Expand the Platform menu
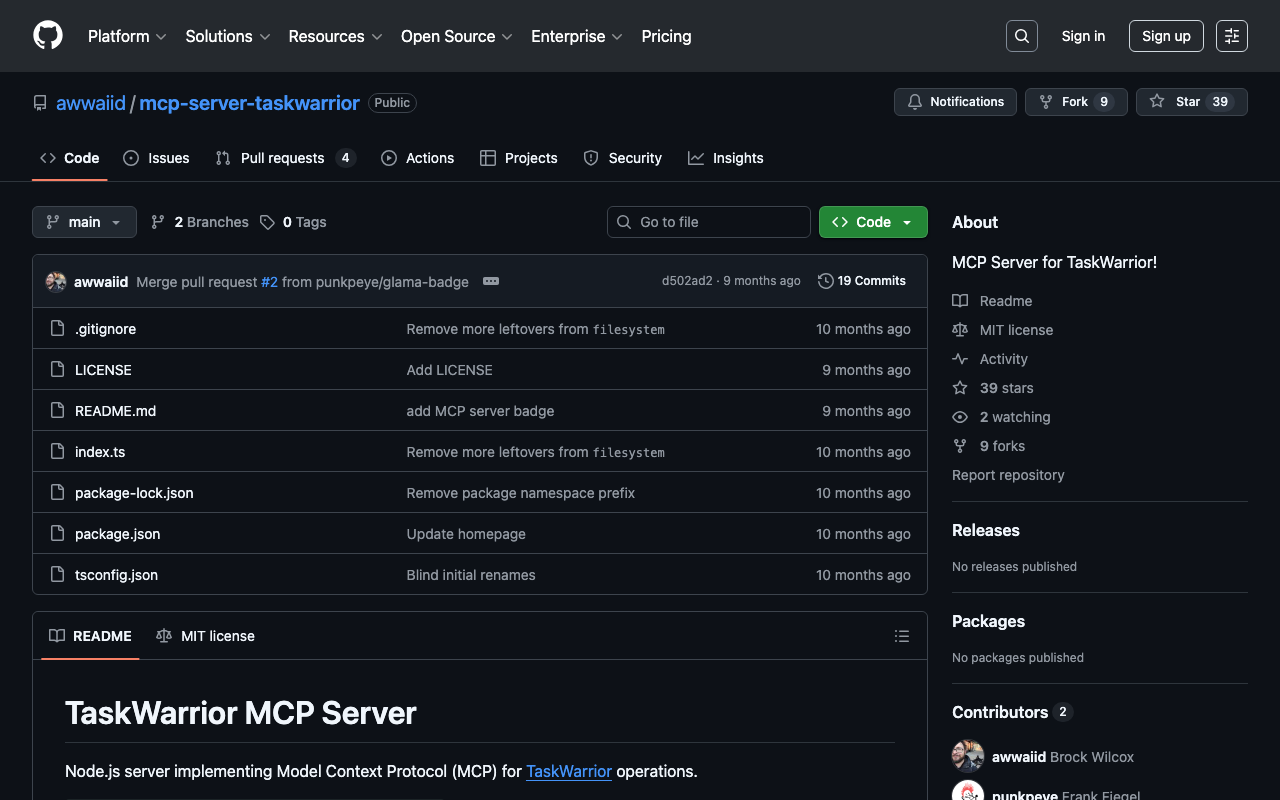 (127, 36)
